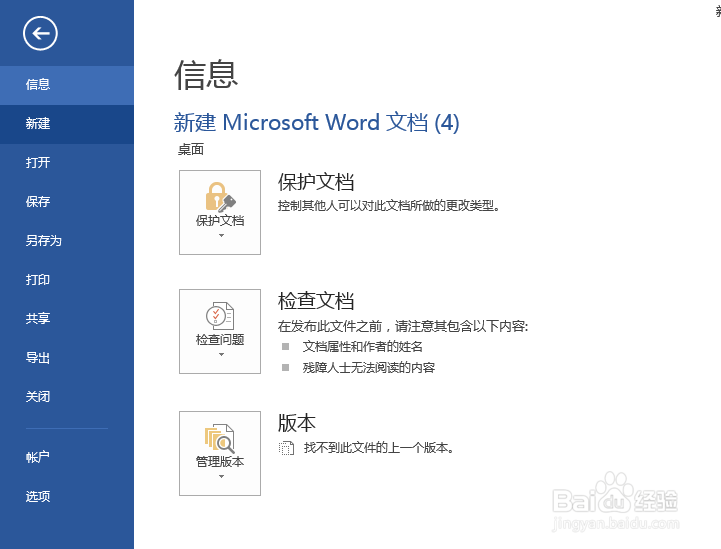Open 选项 in the sidebar
Viewport: 721px width, 549px height.
point(67,497)
